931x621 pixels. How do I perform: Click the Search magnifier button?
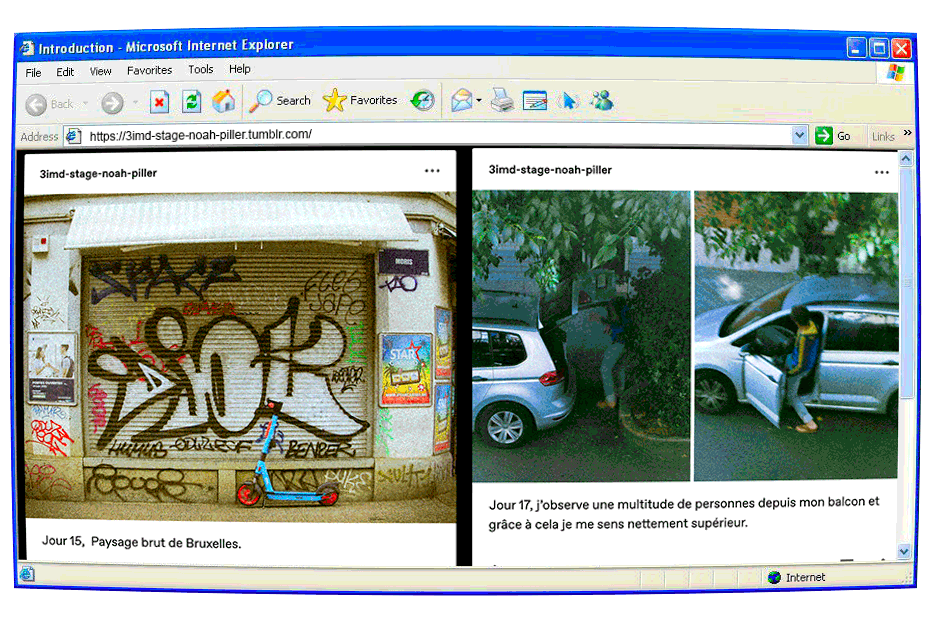point(281,101)
